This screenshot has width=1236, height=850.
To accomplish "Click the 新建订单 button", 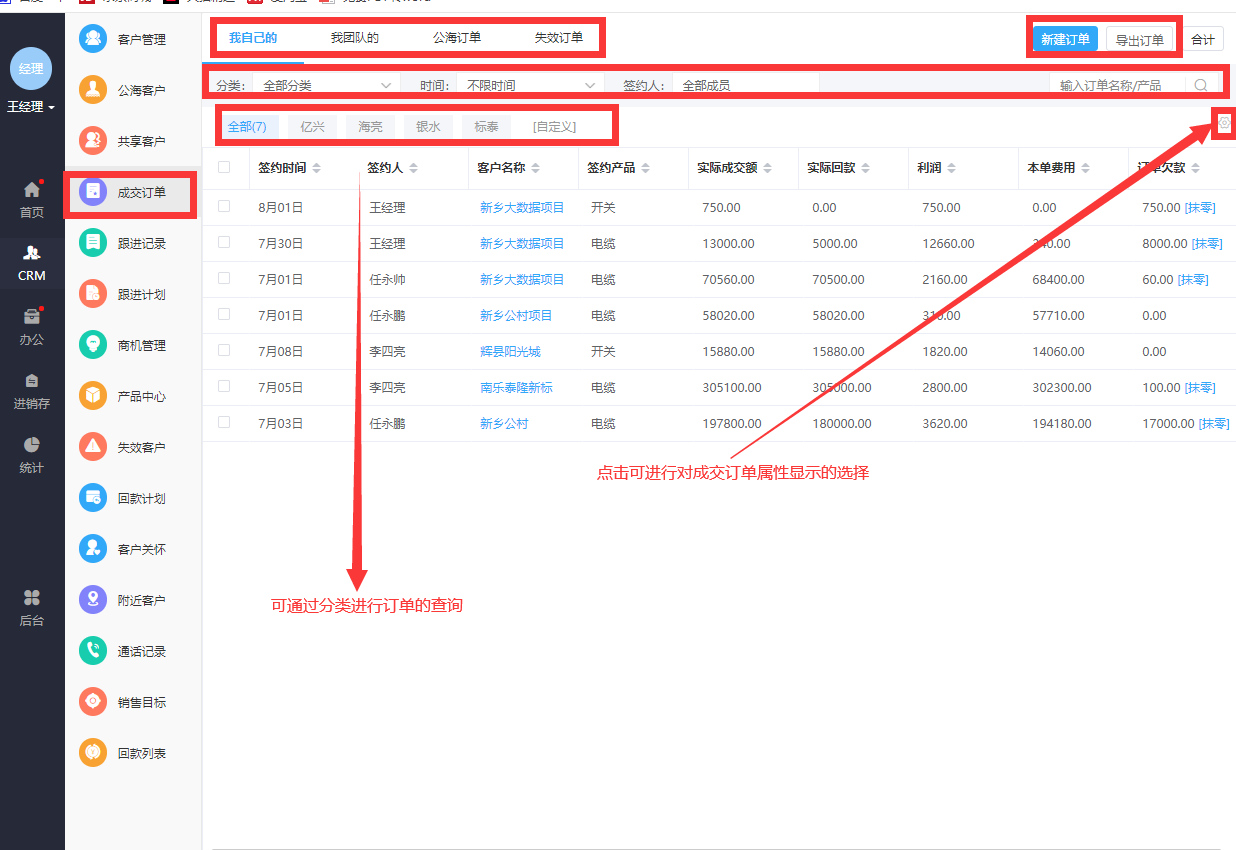I will tap(1065, 39).
